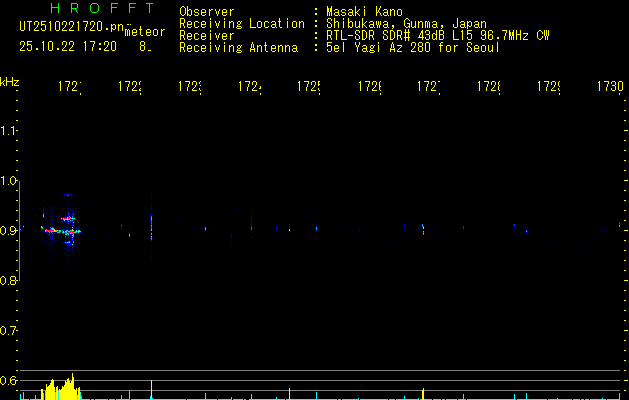Image resolution: width=629 pixels, height=400 pixels.
Task: Click the HROFFT title text
Action: (x=103, y=8)
